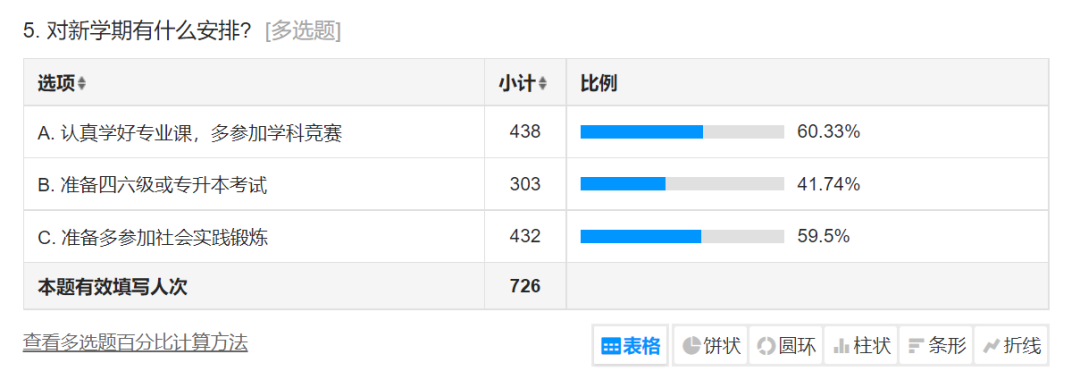Open the 折线 line chart view
This screenshot has height=388, width=1080.
[1011, 345]
